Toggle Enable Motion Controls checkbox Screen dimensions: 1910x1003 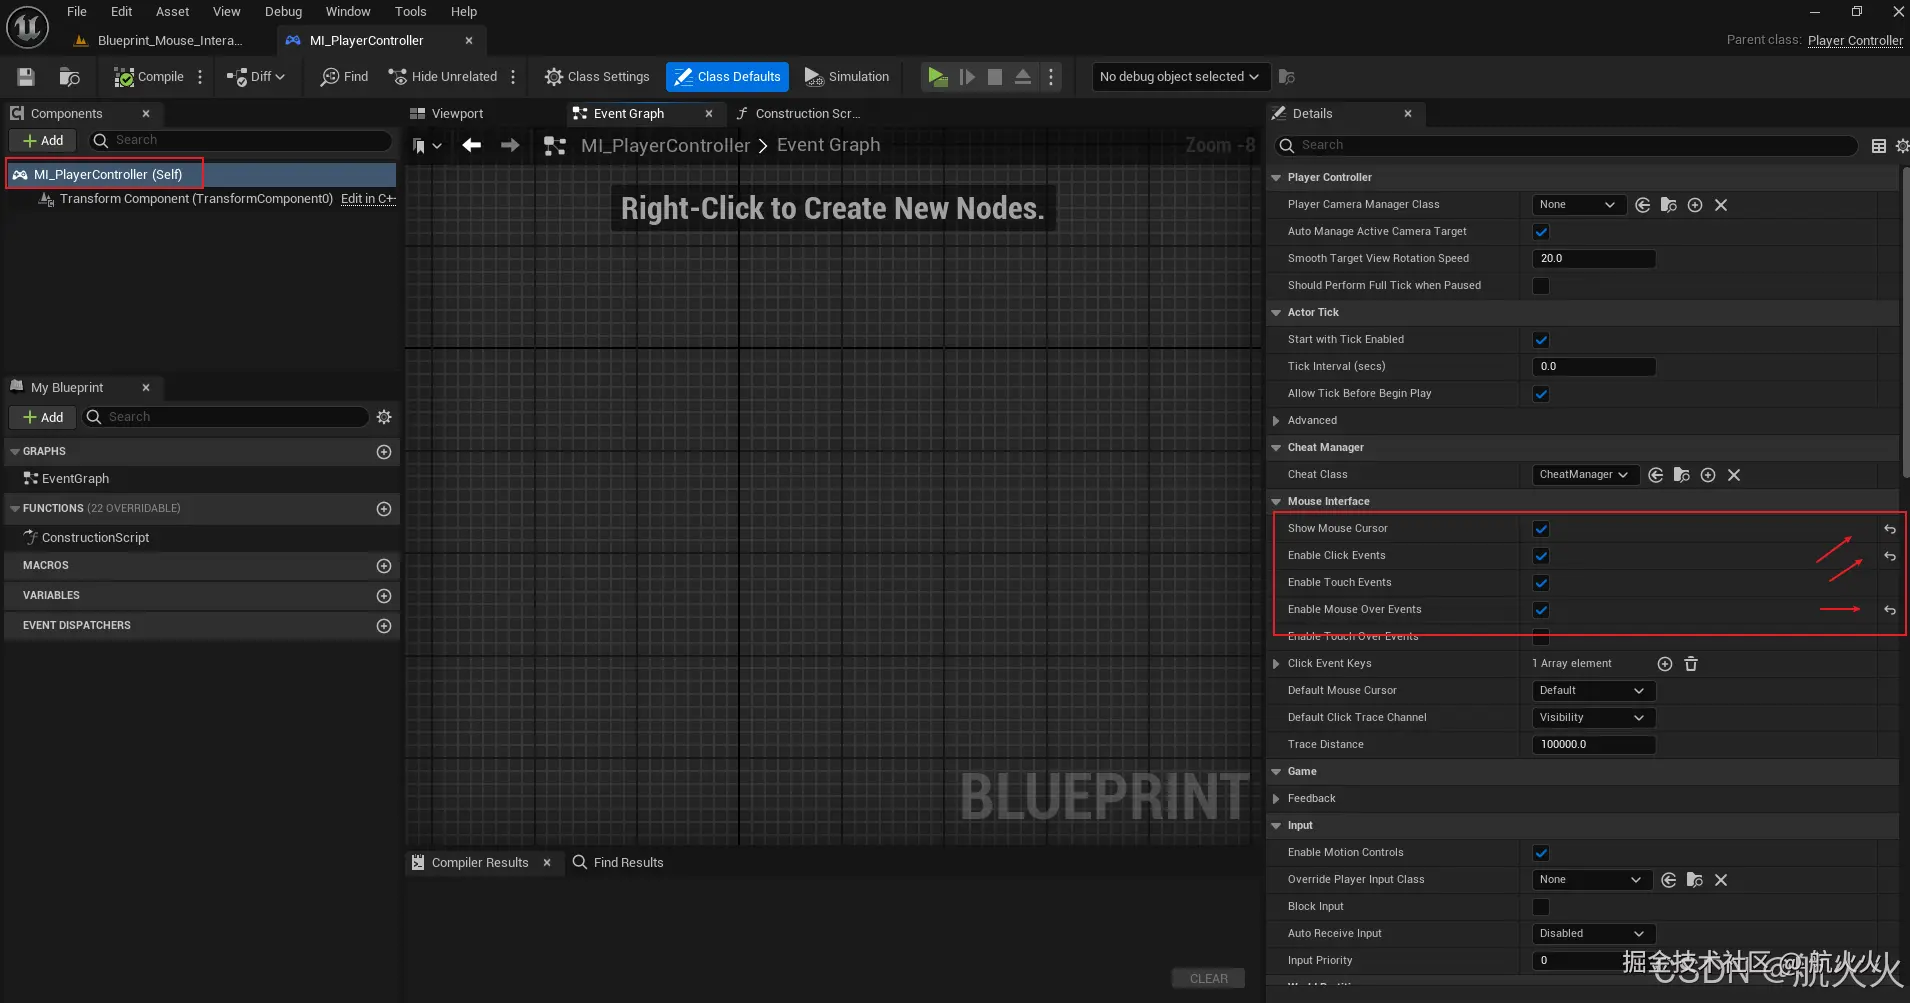tap(1541, 853)
